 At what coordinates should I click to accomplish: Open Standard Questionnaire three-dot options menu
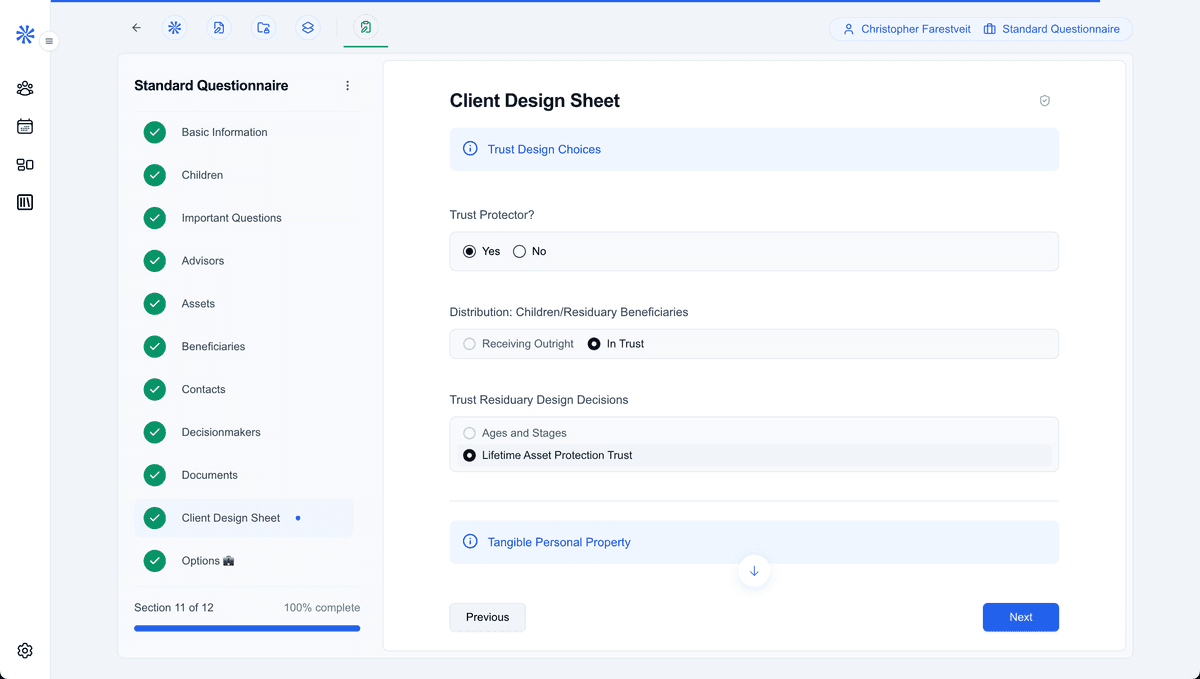[347, 86]
